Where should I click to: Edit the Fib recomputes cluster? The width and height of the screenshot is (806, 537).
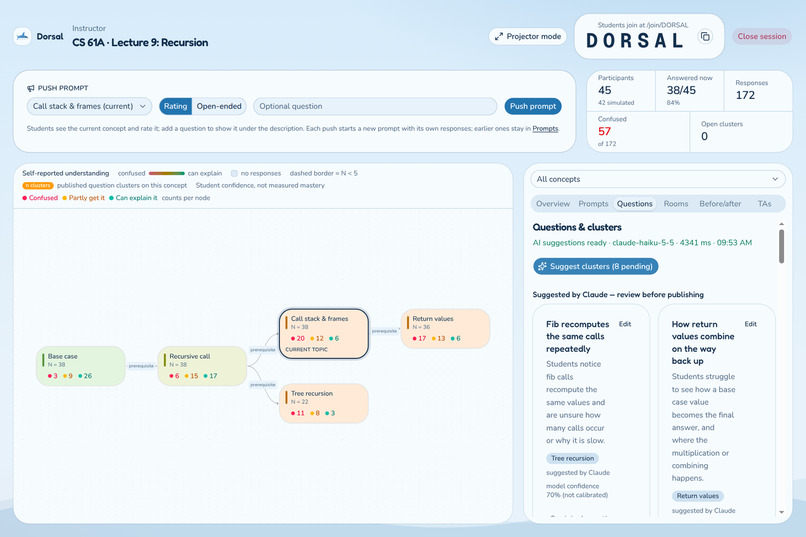[625, 324]
